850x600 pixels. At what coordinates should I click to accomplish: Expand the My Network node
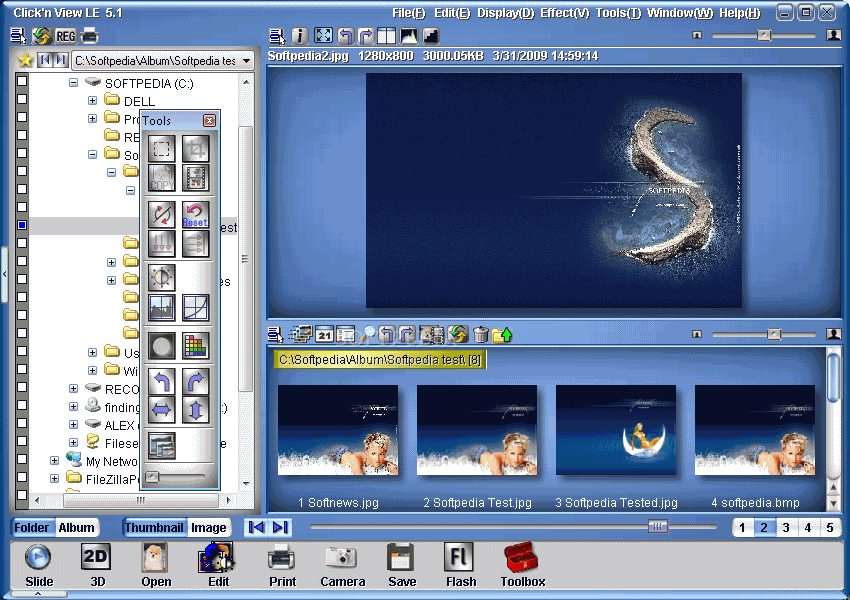(55, 461)
